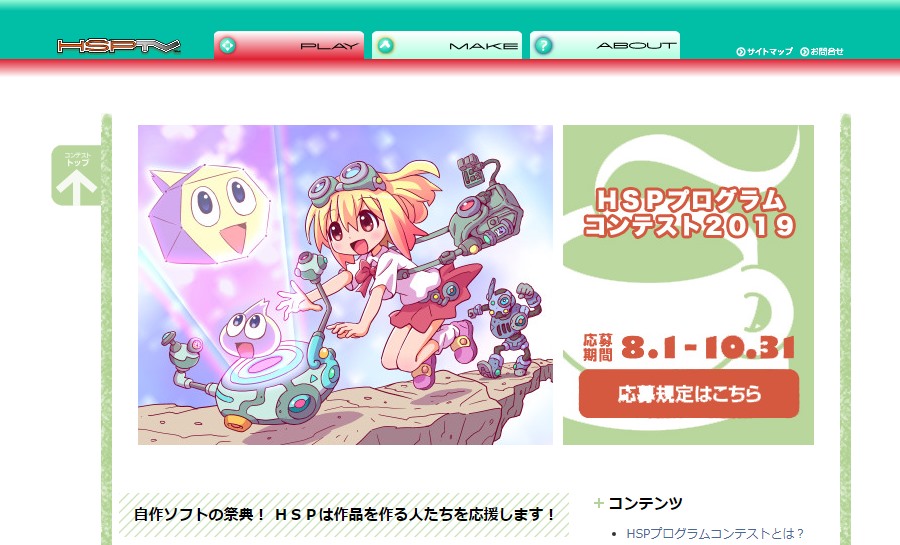Click the up arrow contest top icon
900x545 pixels.
click(77, 176)
